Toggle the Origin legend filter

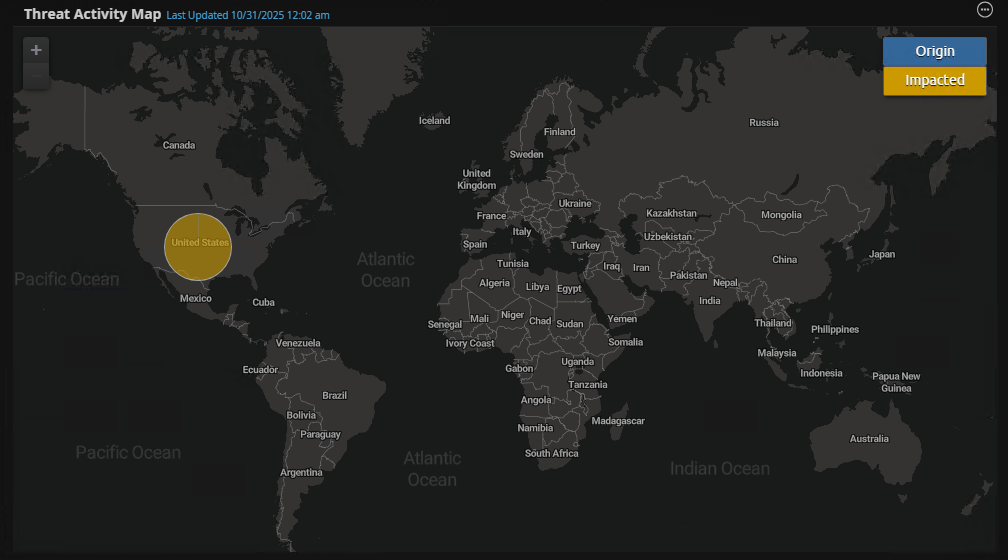point(934,51)
